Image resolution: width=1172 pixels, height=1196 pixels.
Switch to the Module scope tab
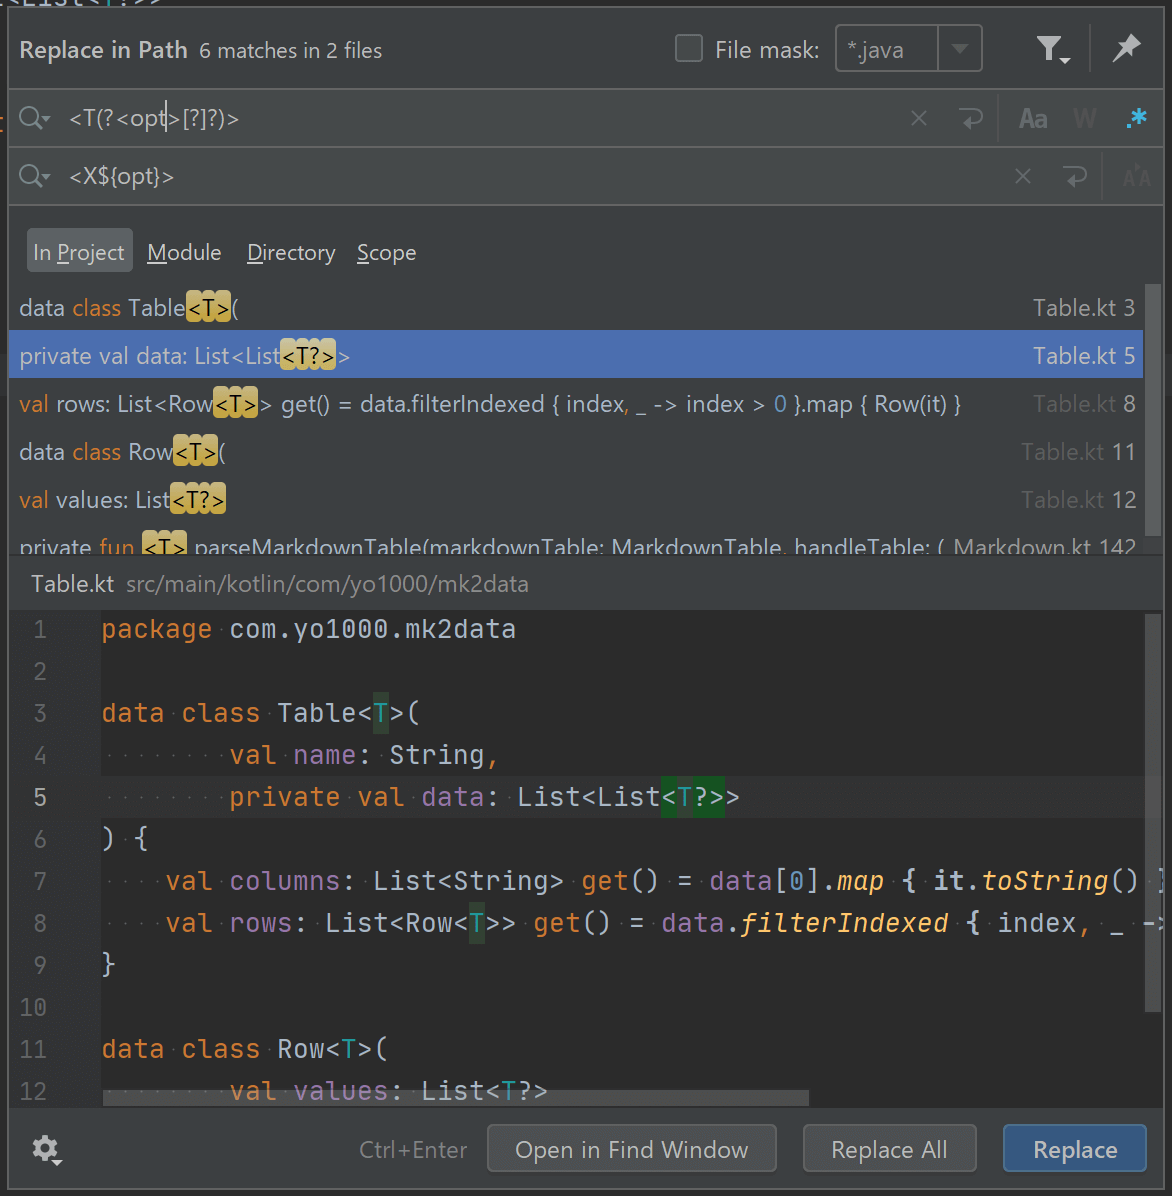(184, 253)
